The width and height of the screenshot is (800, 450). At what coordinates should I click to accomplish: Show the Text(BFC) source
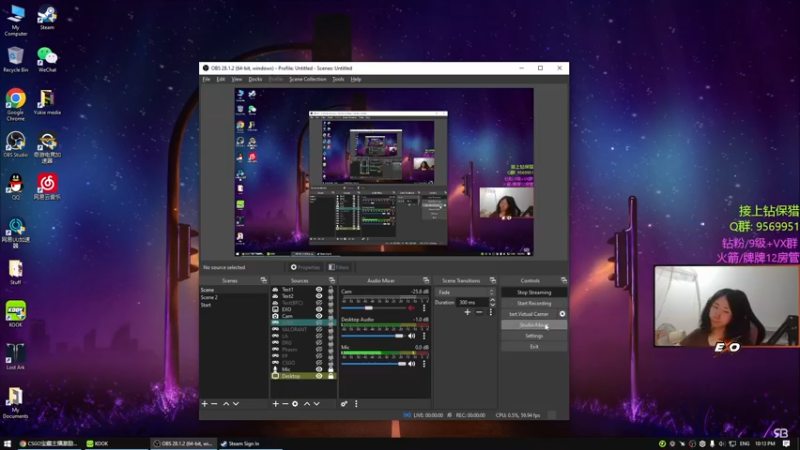(319, 303)
